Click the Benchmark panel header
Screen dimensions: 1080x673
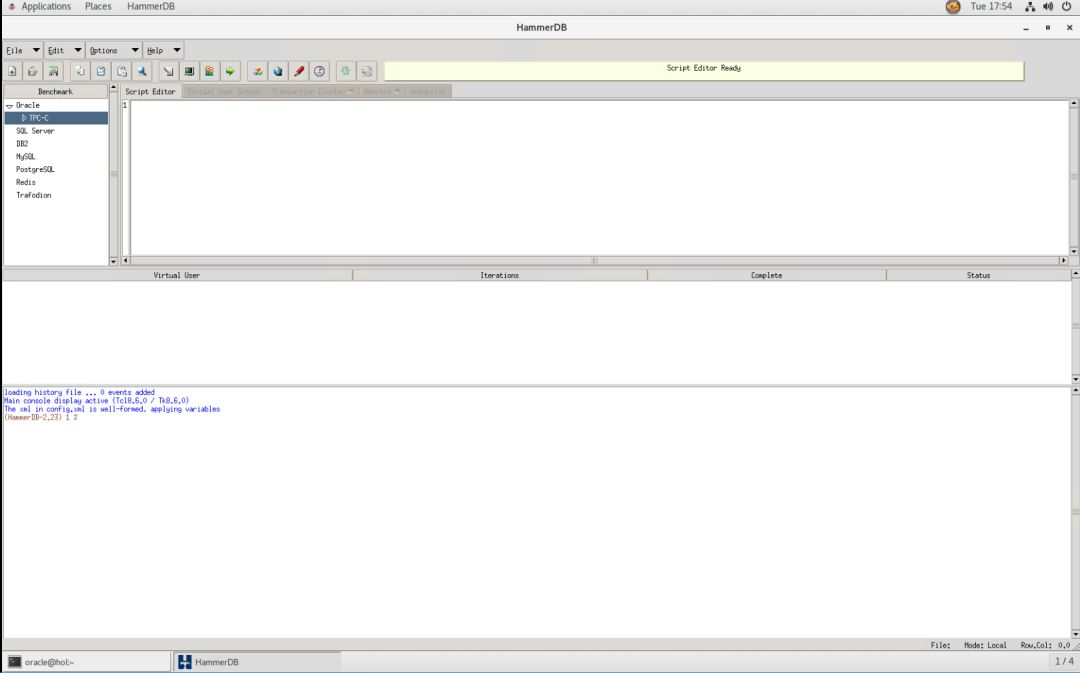pyautogui.click(x=56, y=92)
